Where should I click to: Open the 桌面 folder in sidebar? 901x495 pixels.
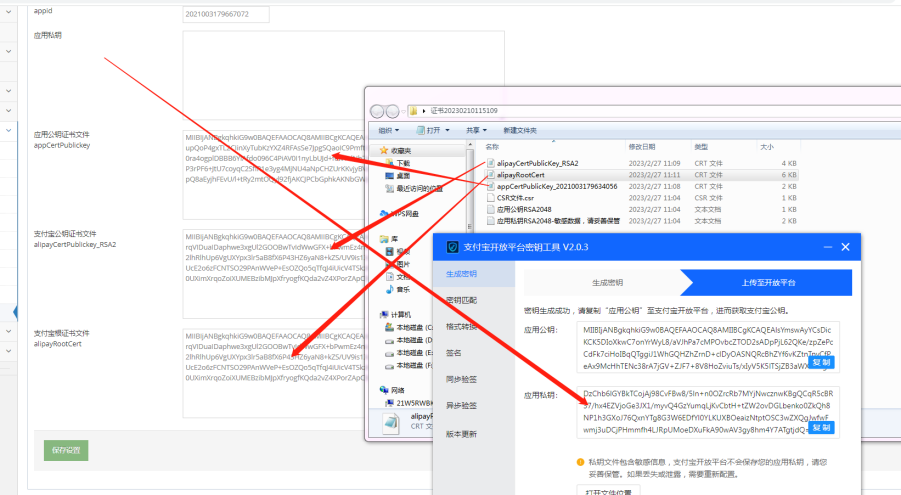(402, 175)
